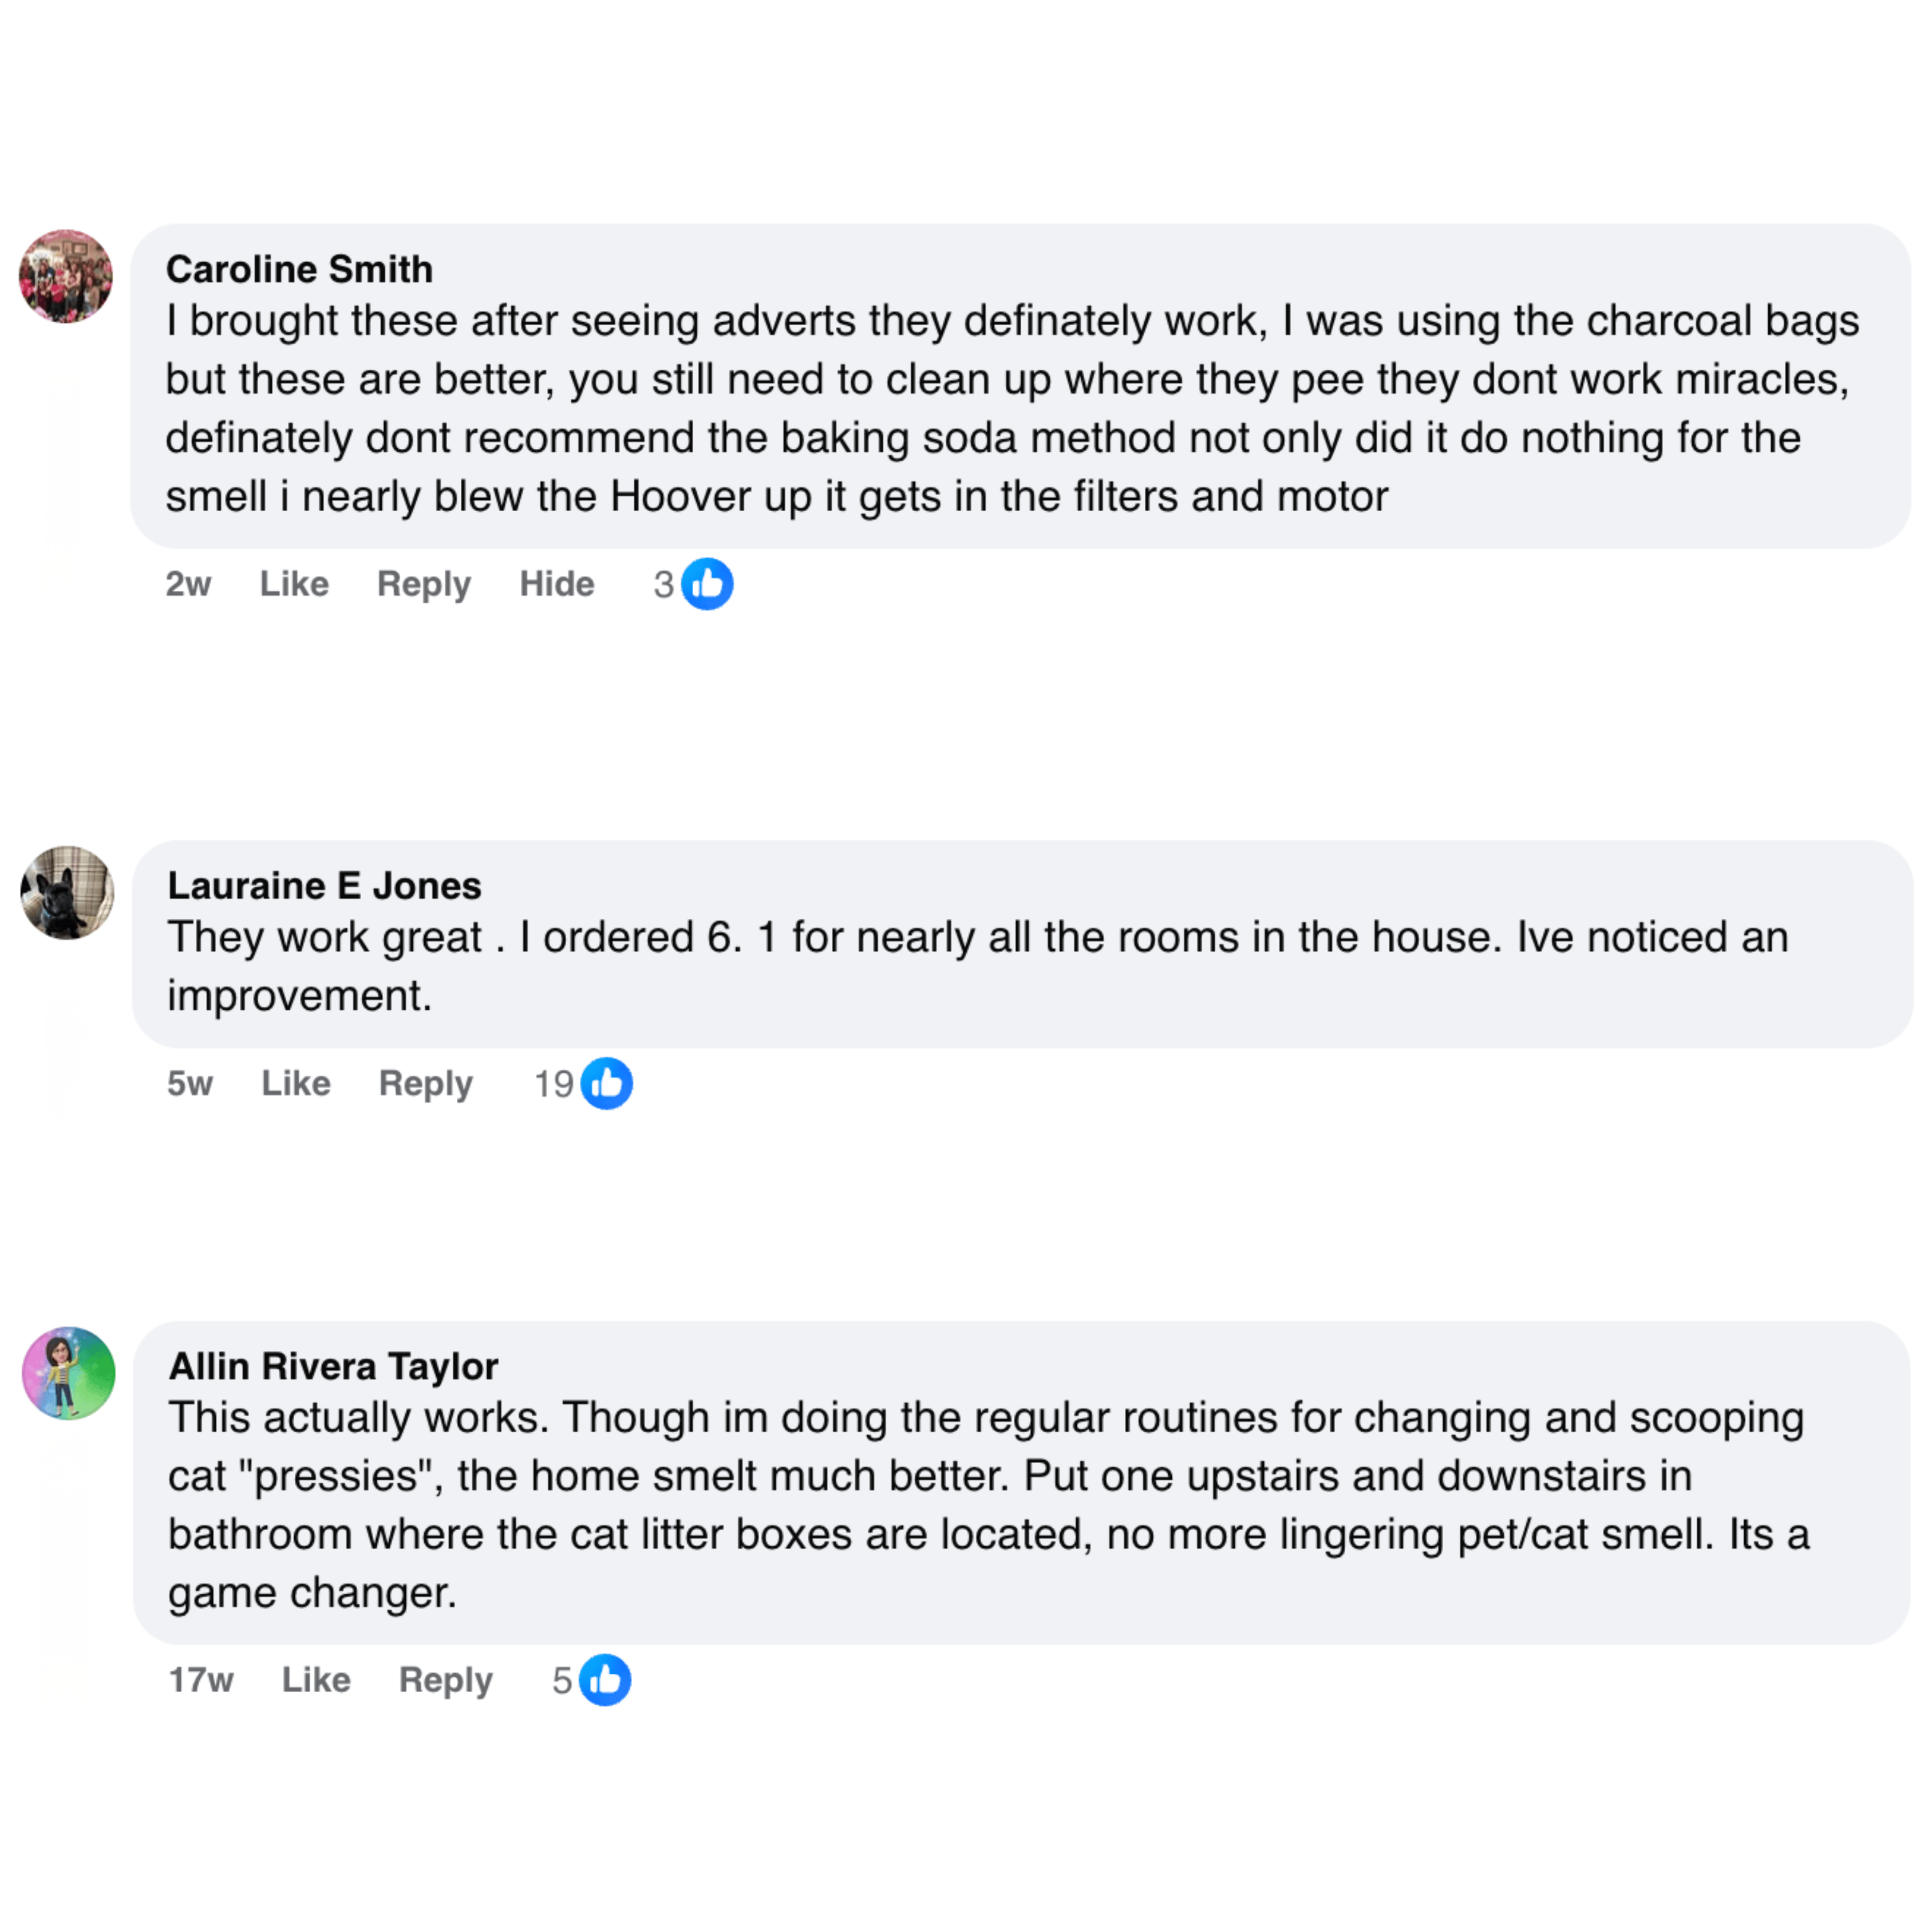Click the 5w timestamp on Lauraine's comment

pos(190,1083)
